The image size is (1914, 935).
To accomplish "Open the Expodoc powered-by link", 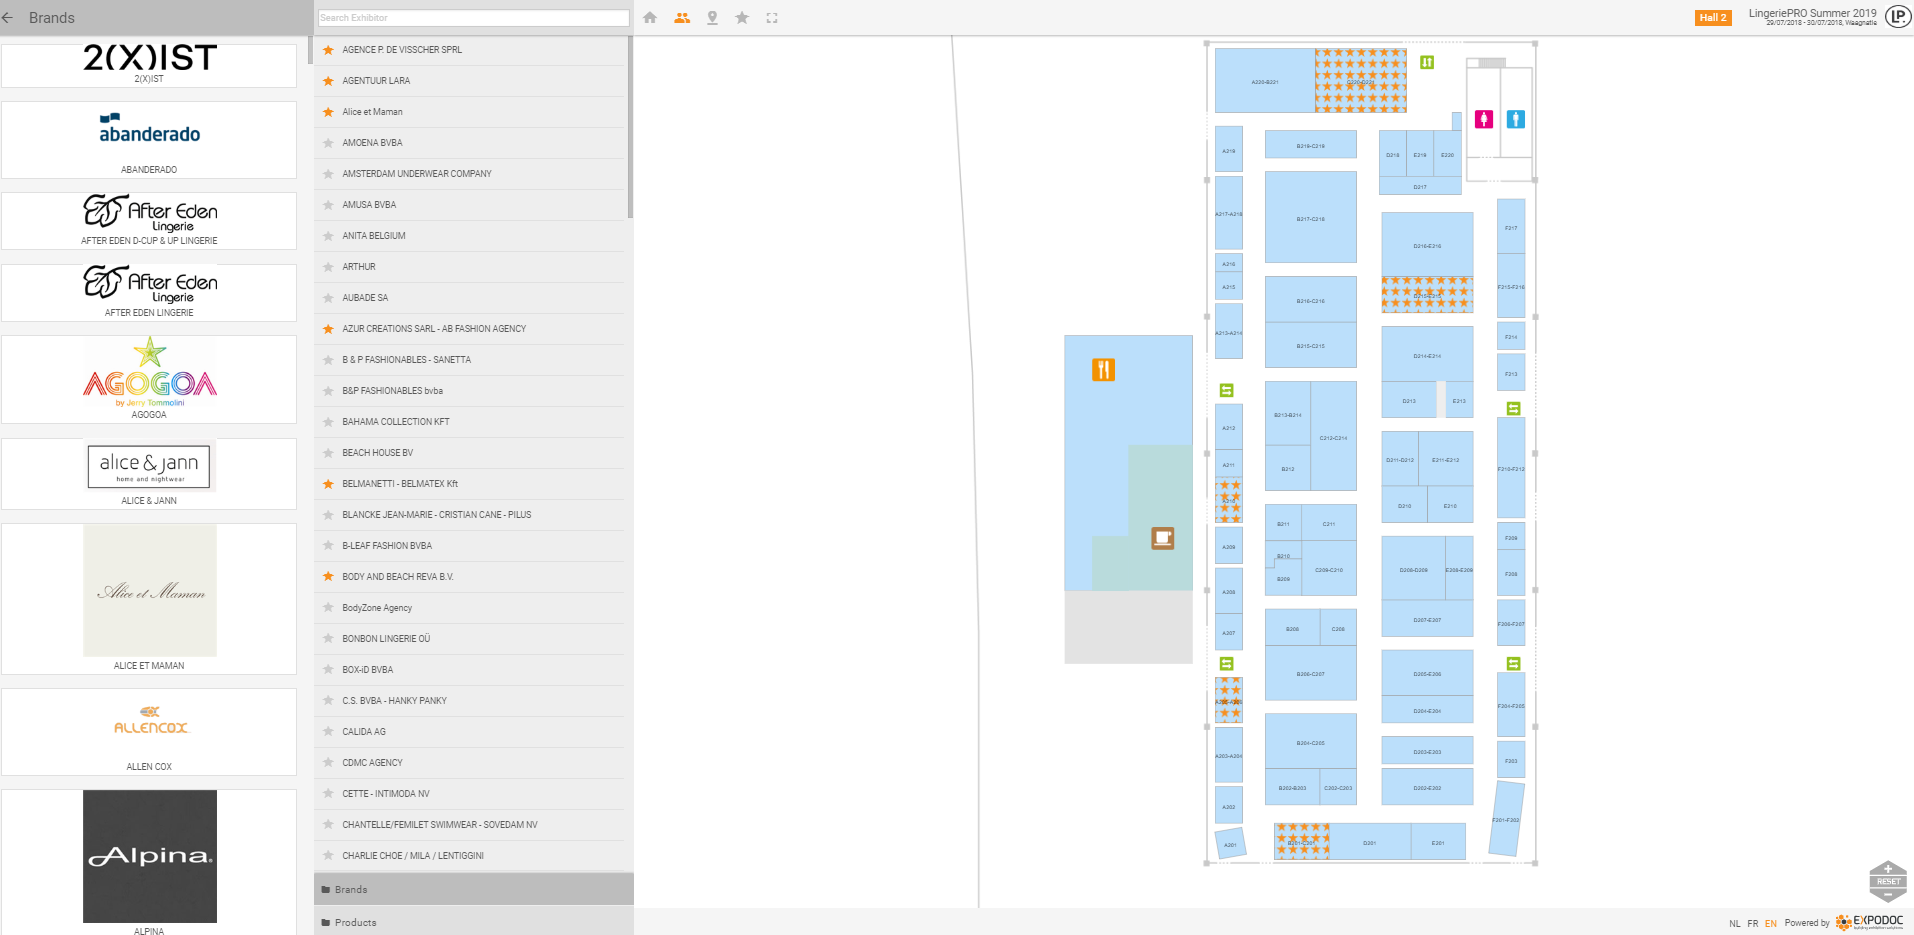I will [x=1869, y=922].
